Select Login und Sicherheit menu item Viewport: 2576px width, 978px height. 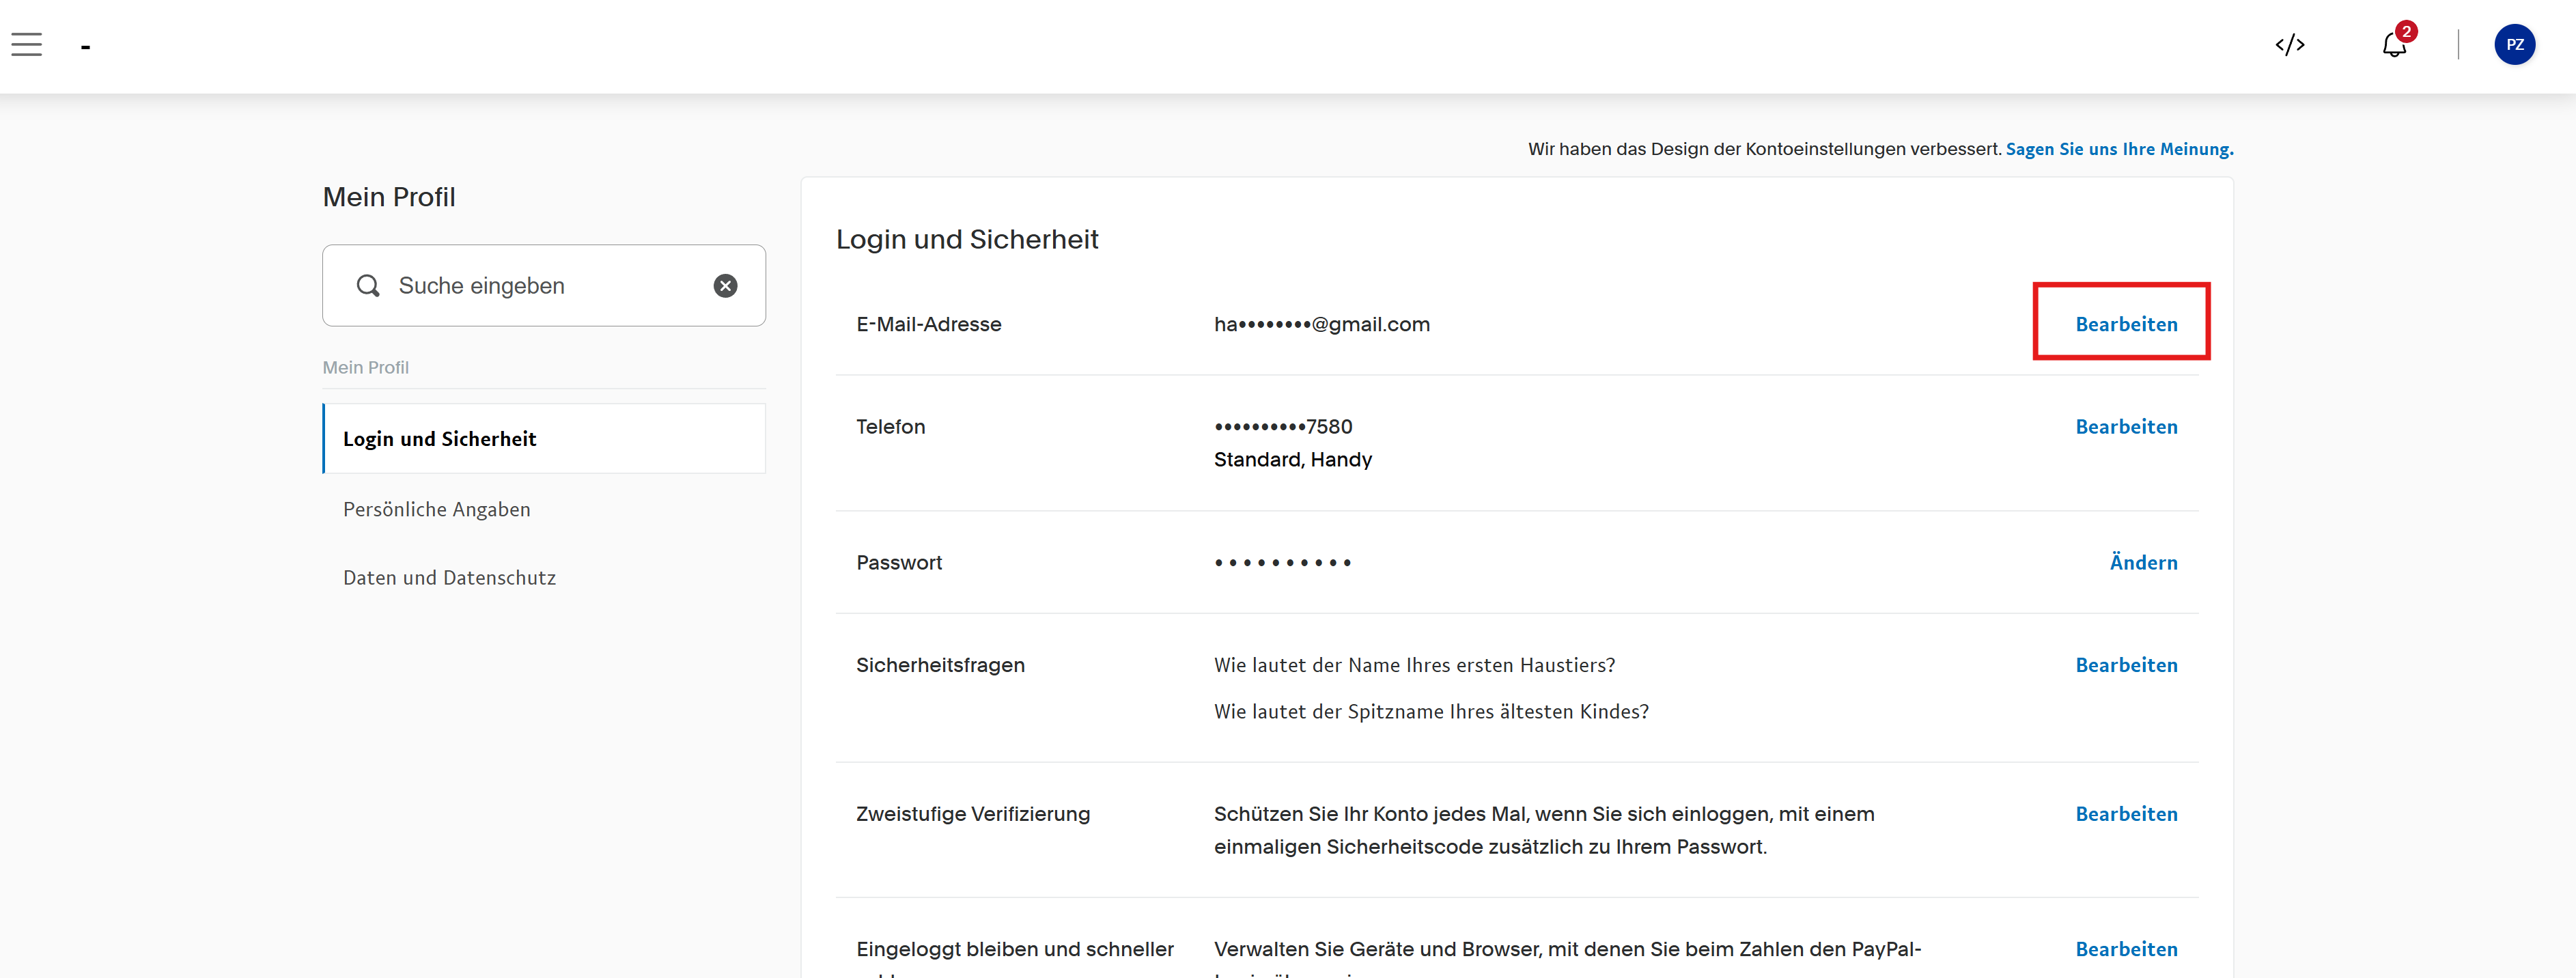point(440,439)
